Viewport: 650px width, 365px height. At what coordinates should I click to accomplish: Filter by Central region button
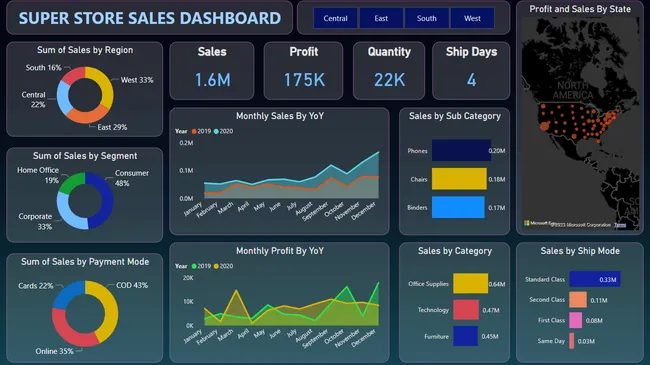click(335, 18)
